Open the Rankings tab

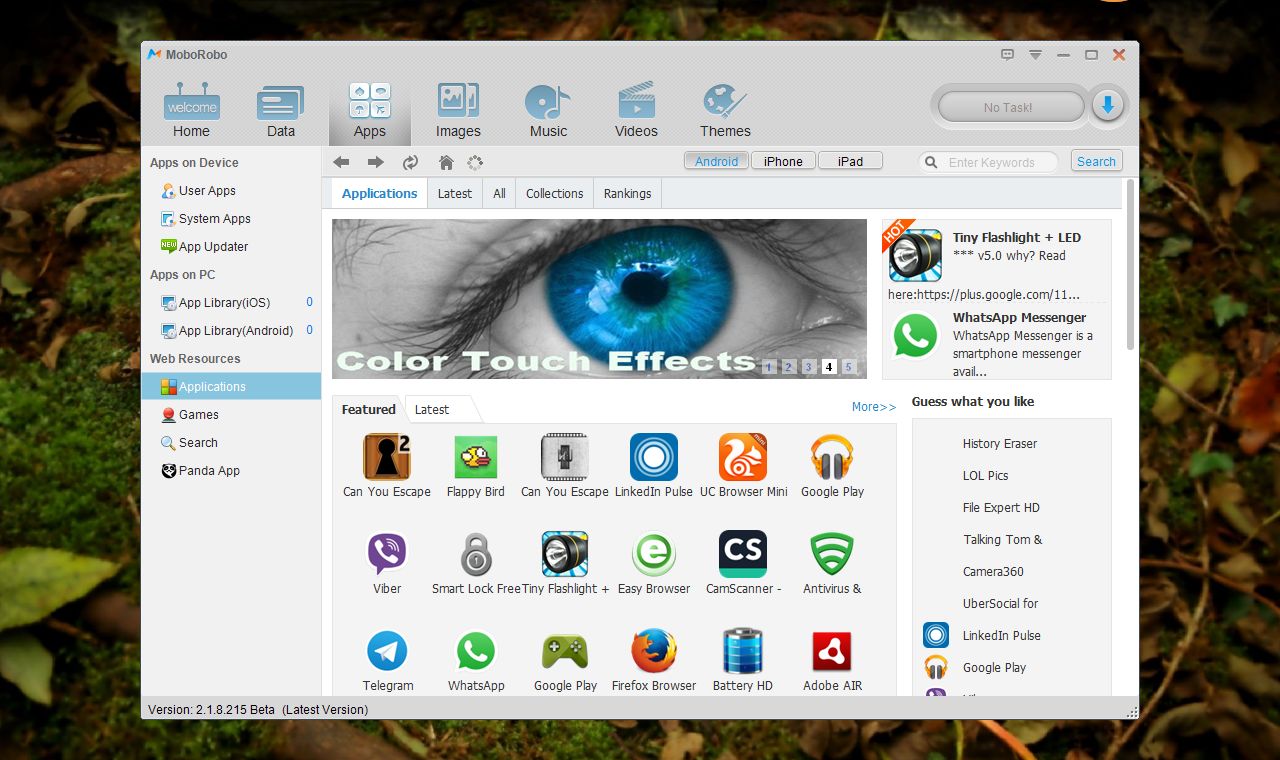point(628,193)
